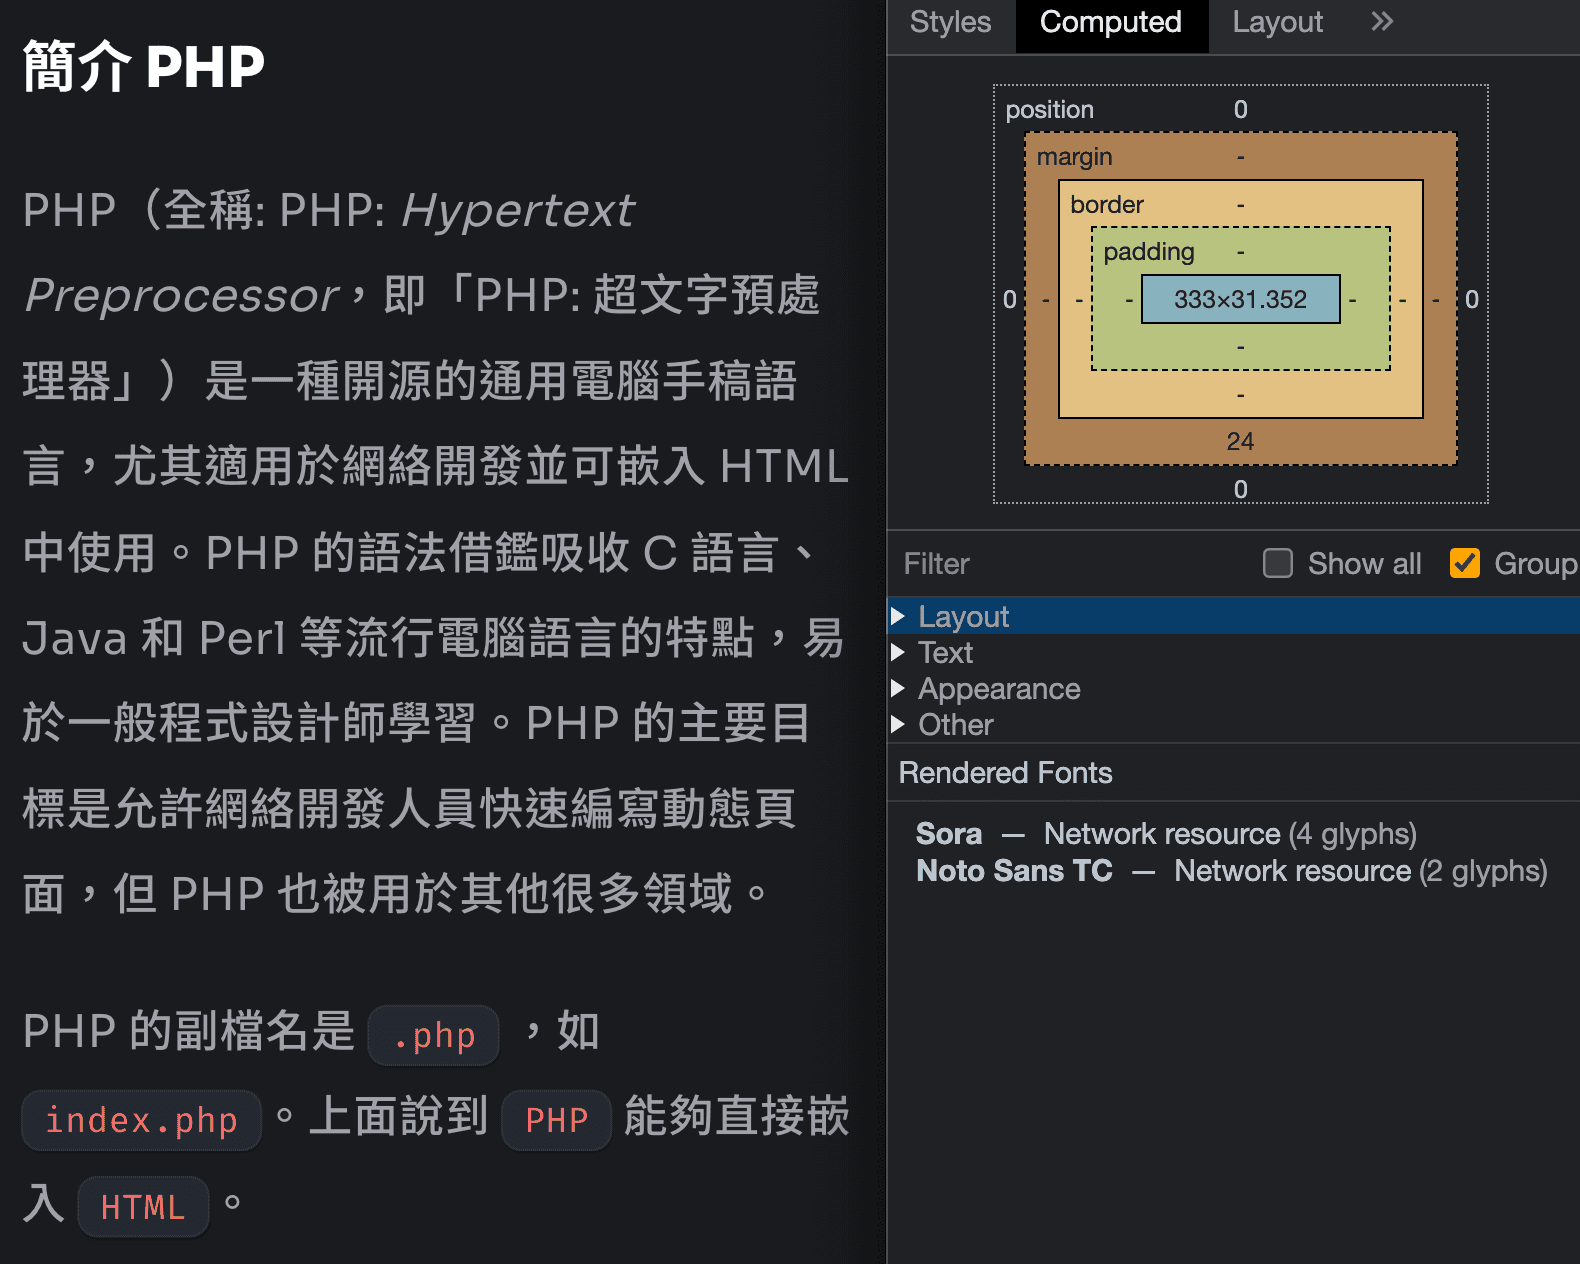The image size is (1580, 1264).
Task: Show more tabs via double-chevron icon
Action: click(1382, 22)
